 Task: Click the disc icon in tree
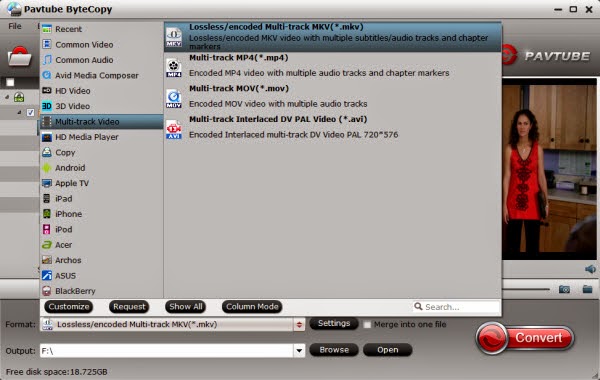click(19, 97)
